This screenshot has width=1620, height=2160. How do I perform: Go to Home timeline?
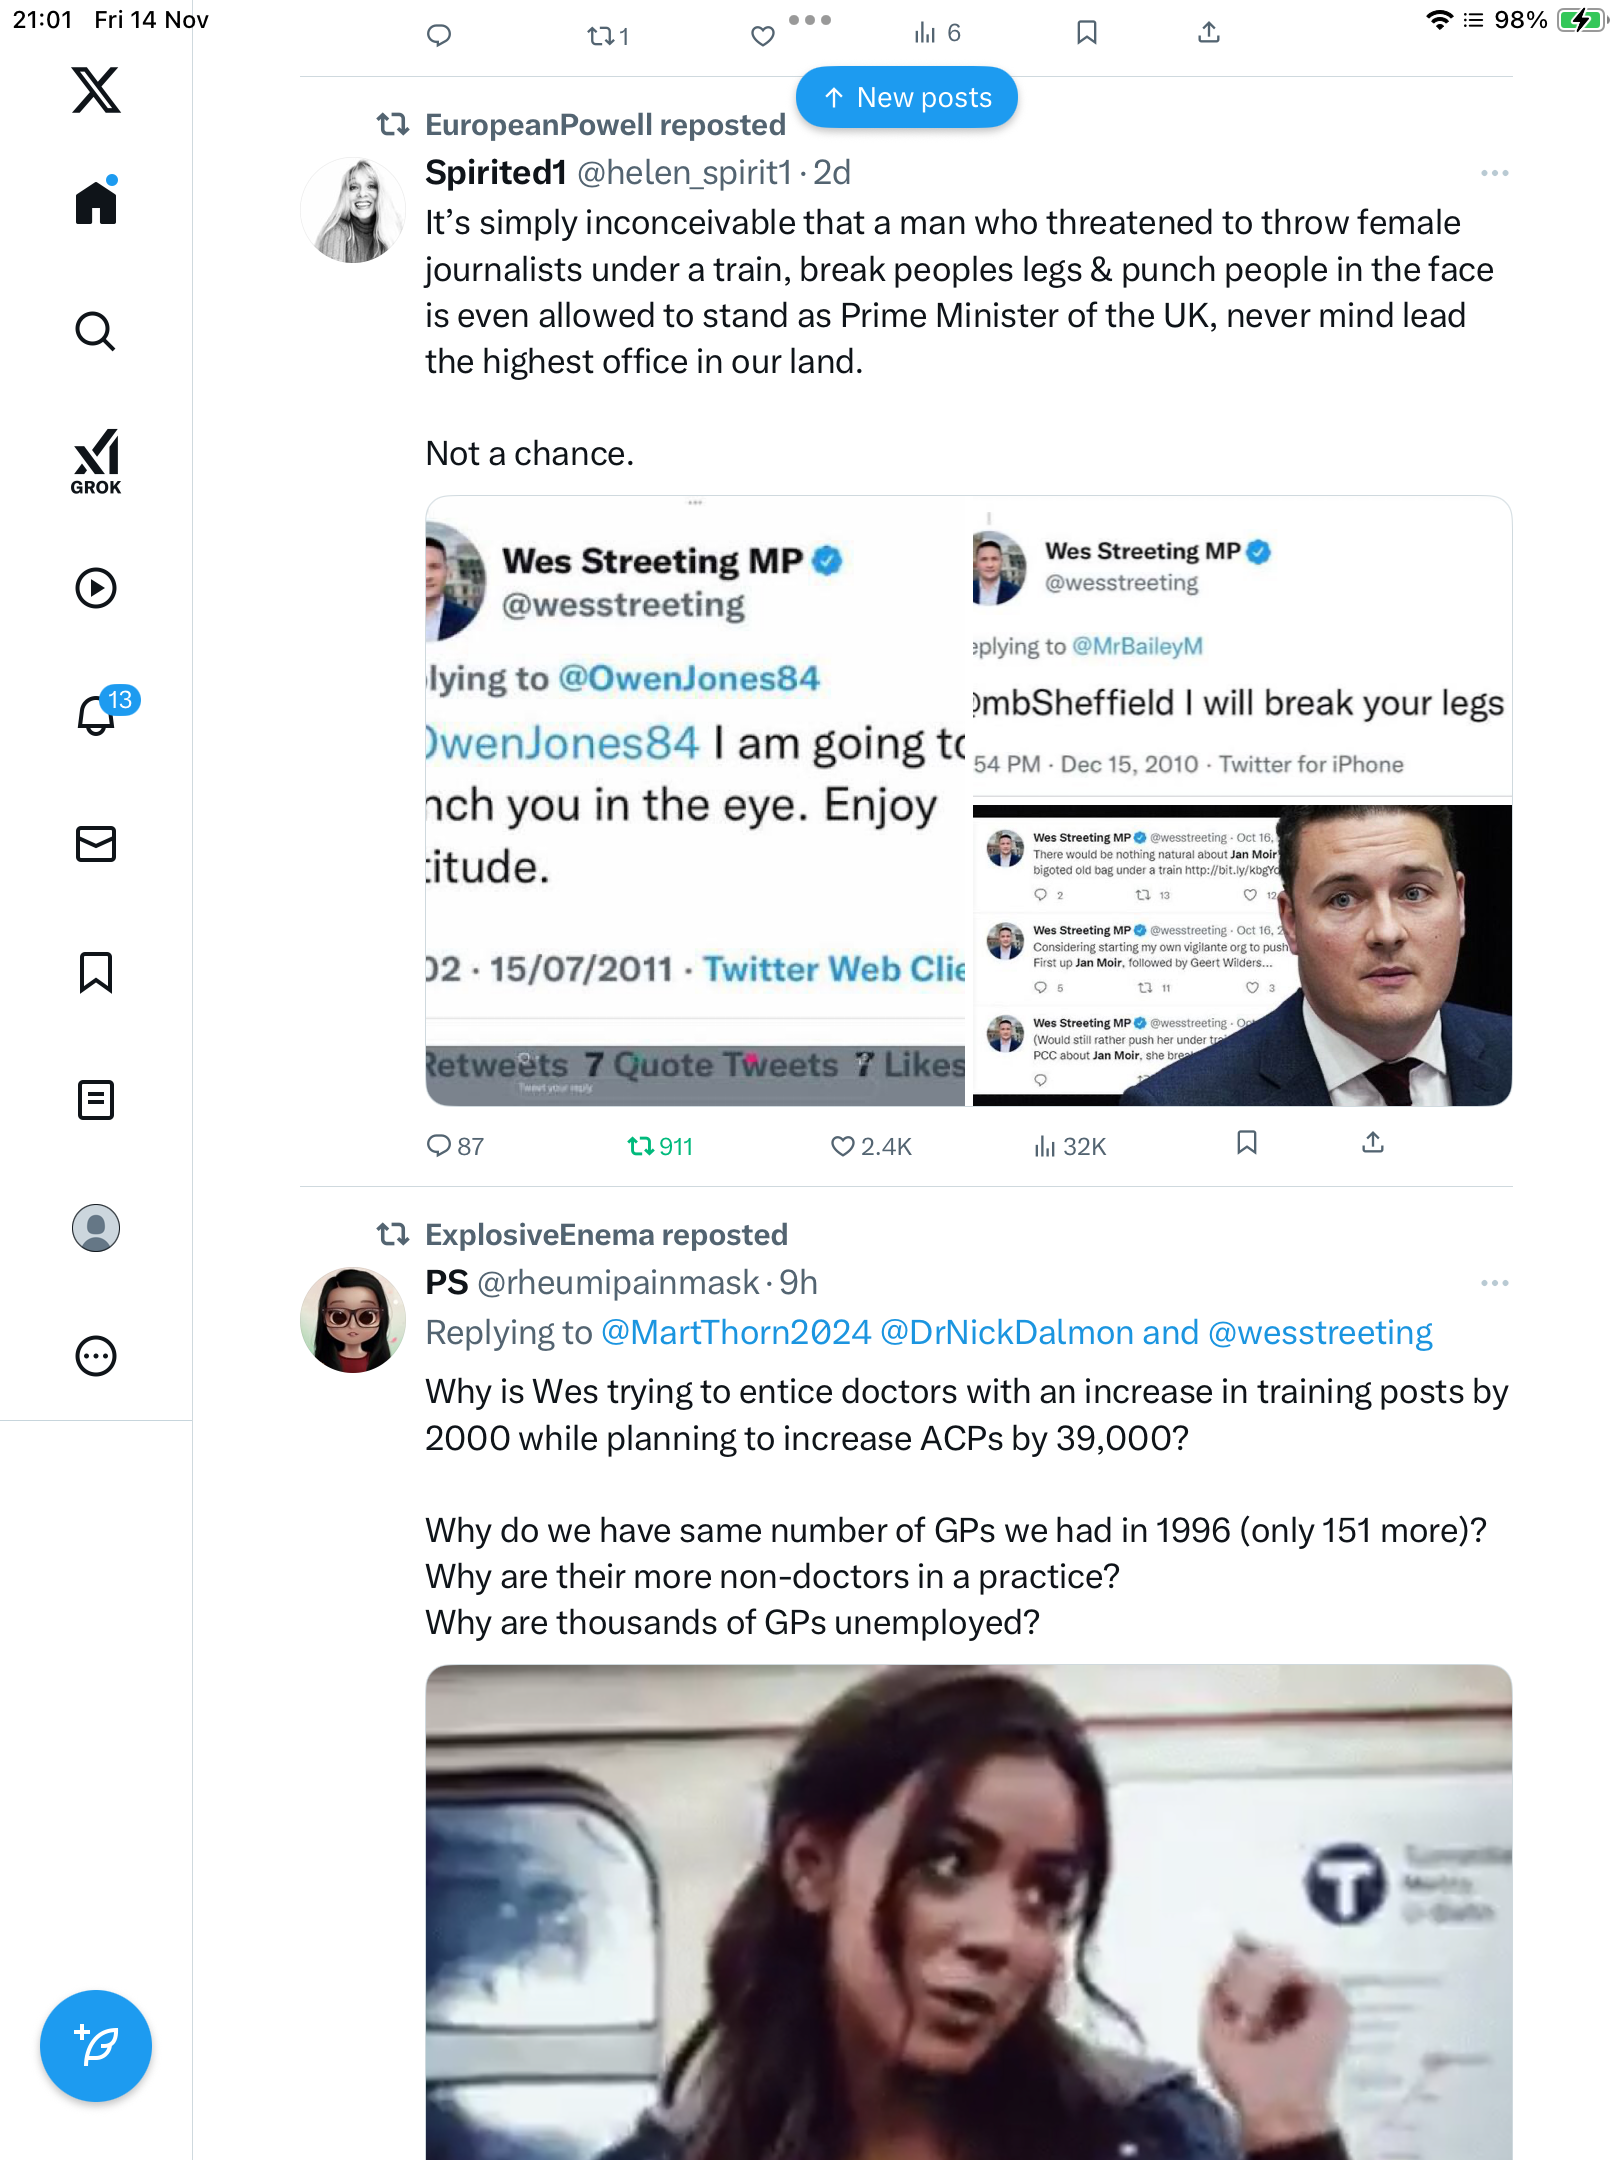96,203
